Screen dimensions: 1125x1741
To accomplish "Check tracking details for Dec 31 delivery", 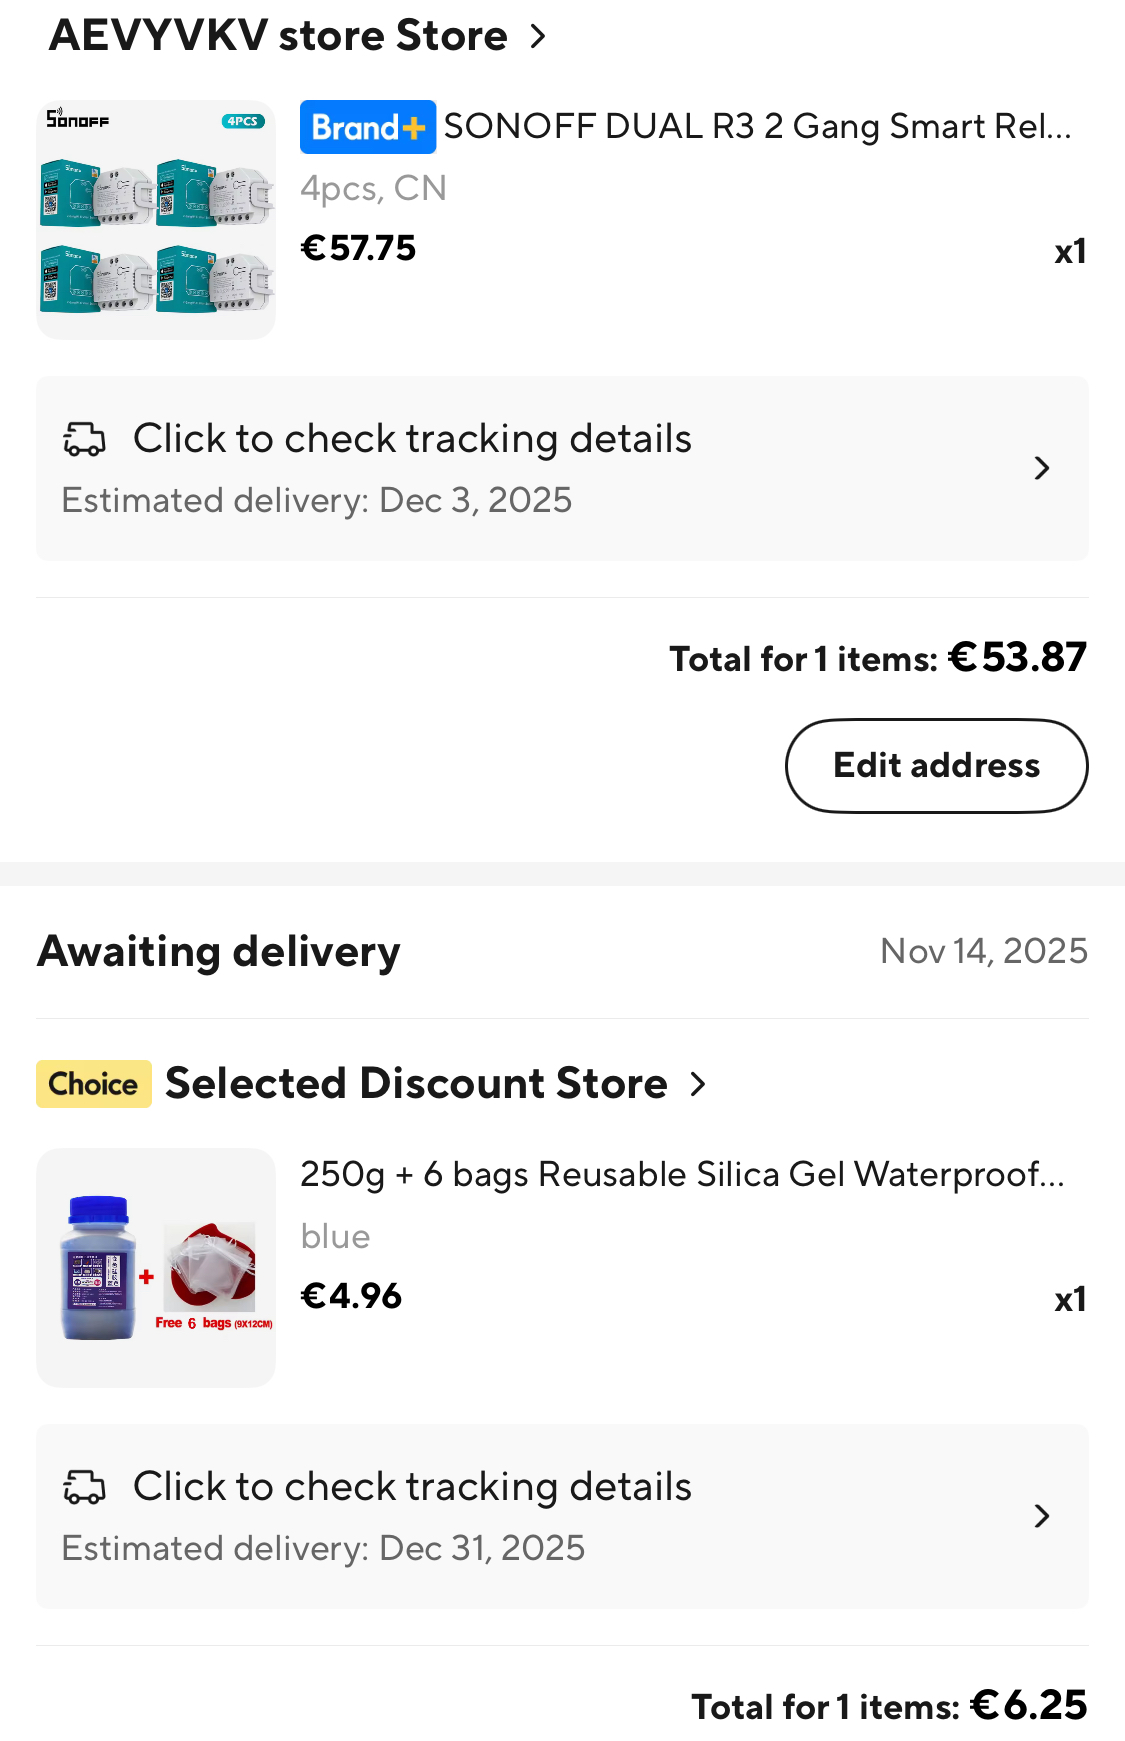I will [412, 1487].
